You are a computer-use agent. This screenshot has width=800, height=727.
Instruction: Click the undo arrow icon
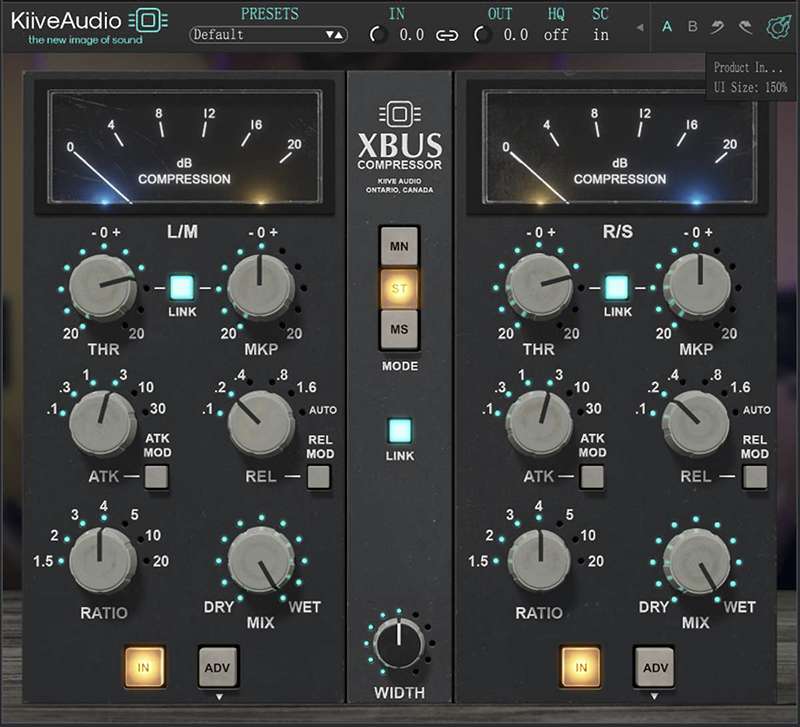point(718,27)
